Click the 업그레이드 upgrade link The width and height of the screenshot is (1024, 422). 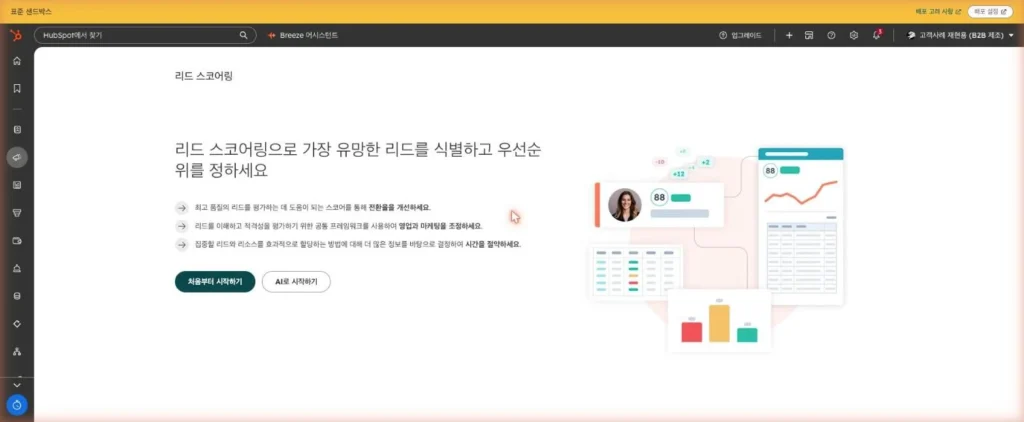[740, 35]
